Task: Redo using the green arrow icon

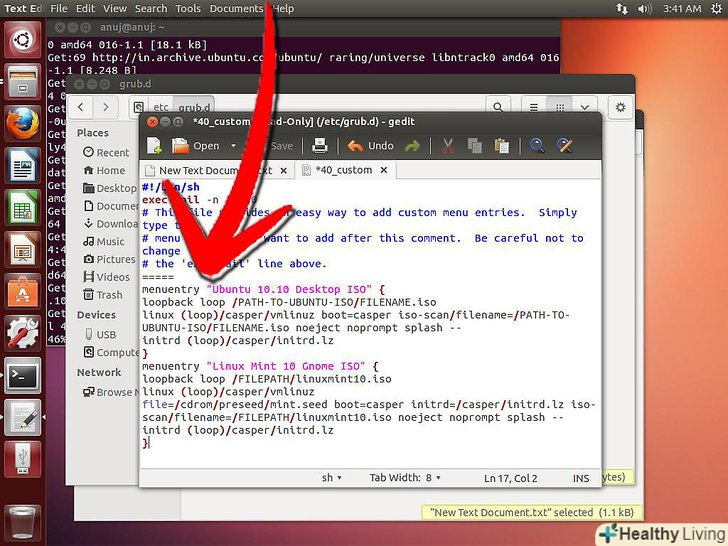Action: click(x=412, y=146)
